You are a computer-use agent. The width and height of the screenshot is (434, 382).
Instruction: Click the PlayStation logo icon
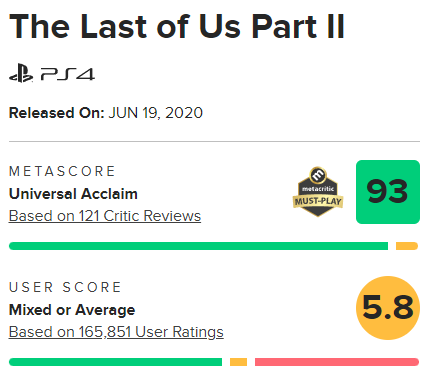point(21,73)
